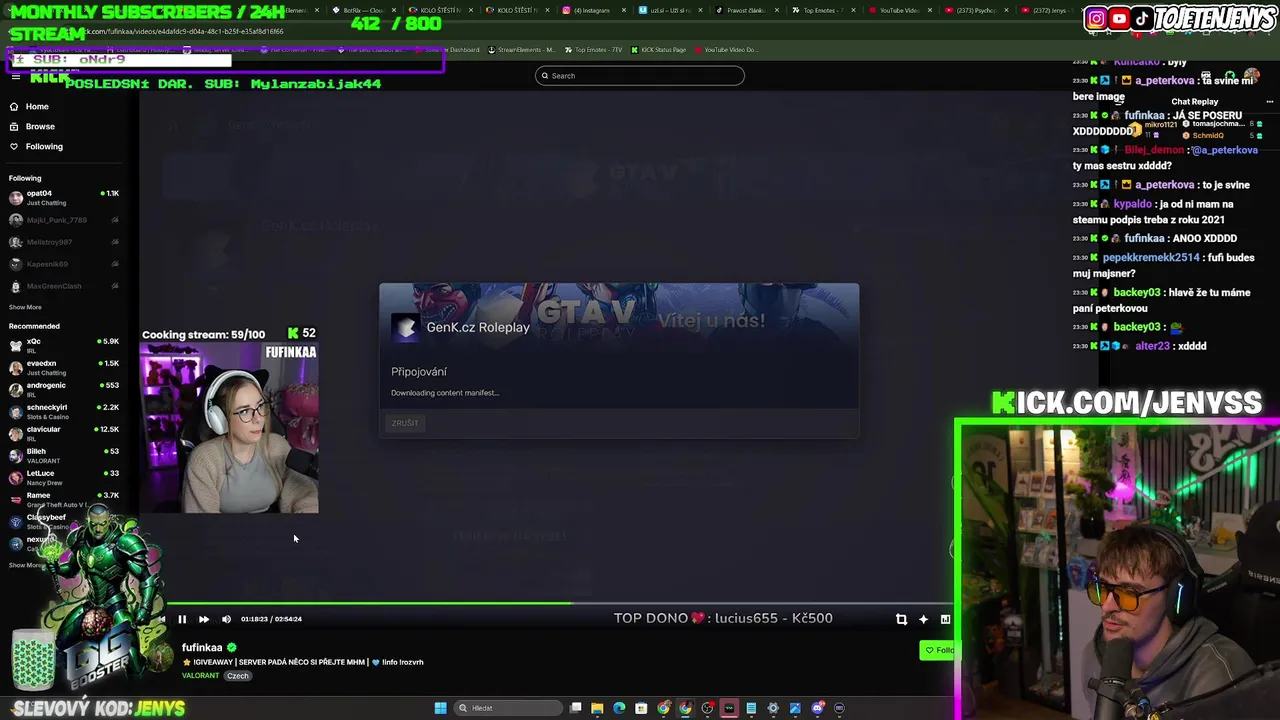Mute the video player volume

click(x=226, y=619)
